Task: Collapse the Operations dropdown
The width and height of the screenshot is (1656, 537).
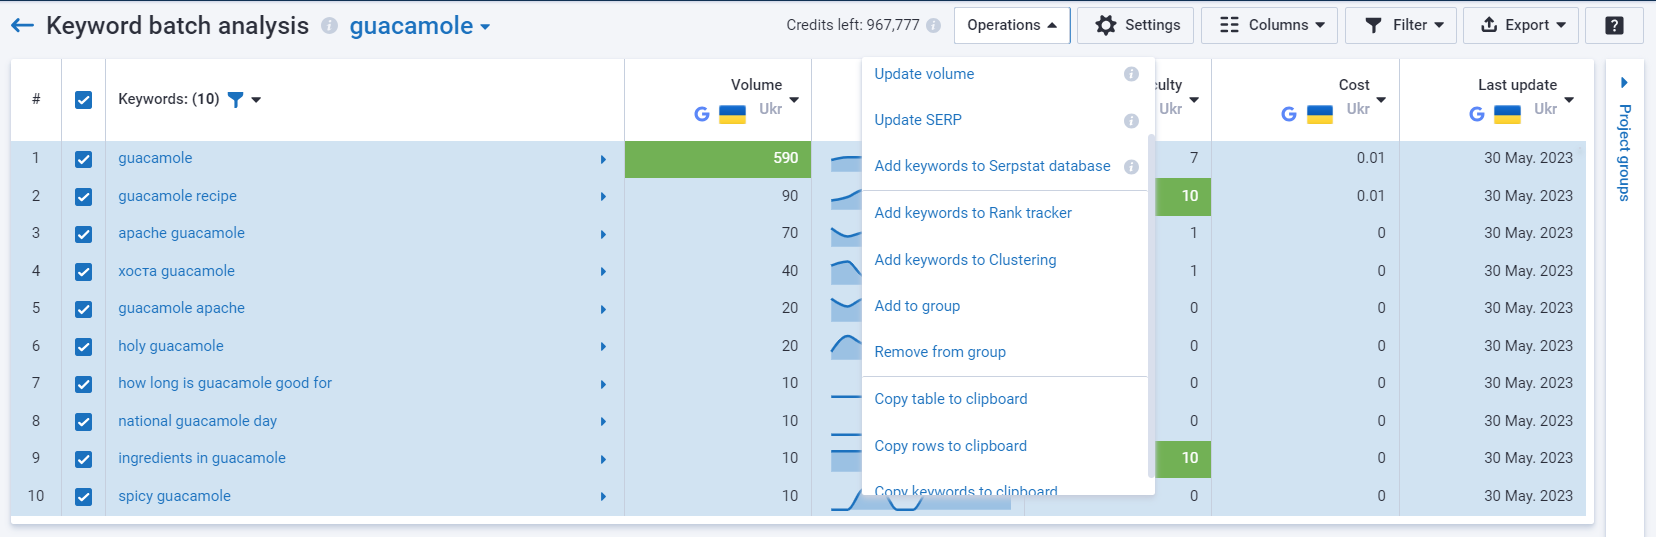Action: pyautogui.click(x=1012, y=26)
